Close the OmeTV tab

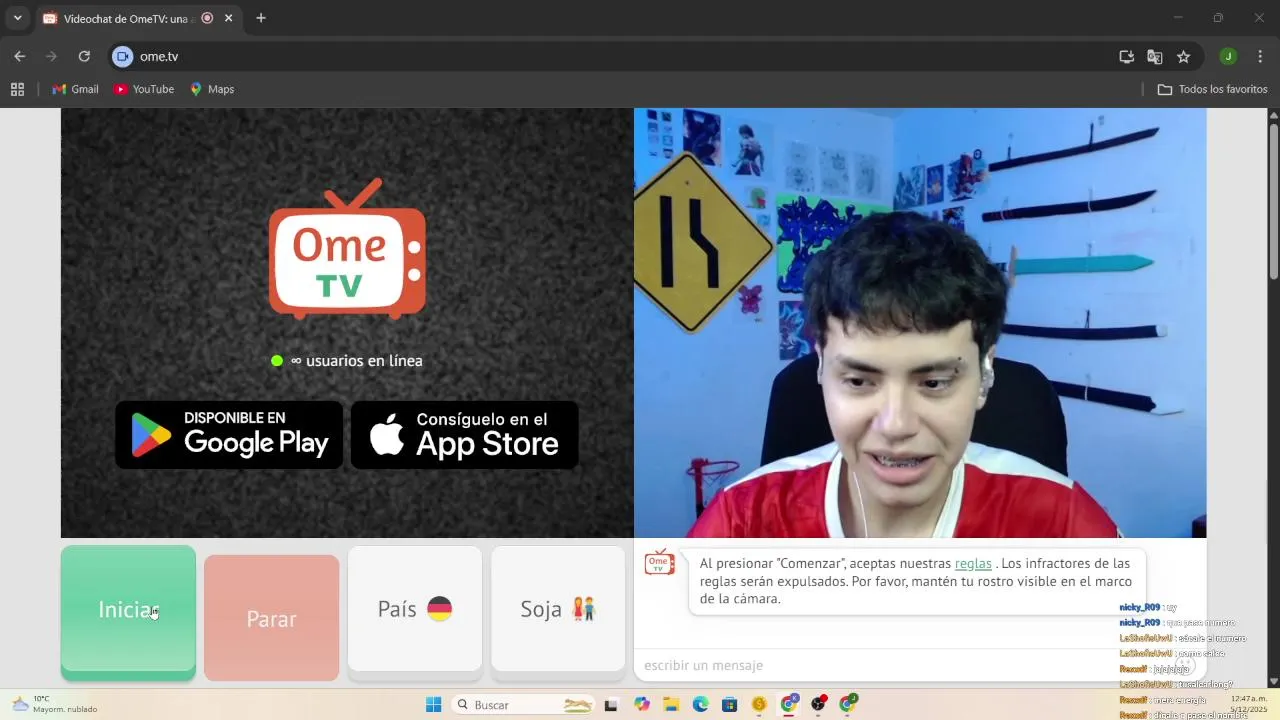pyautogui.click(x=229, y=18)
